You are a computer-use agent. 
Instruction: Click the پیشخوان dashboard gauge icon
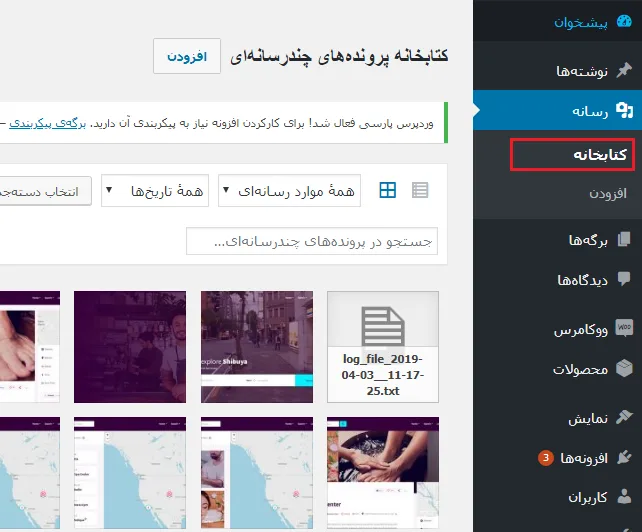click(624, 21)
